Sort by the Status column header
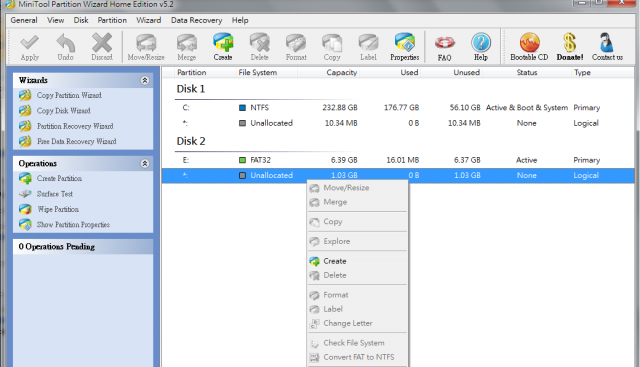This screenshot has height=367, width=640. [x=527, y=72]
